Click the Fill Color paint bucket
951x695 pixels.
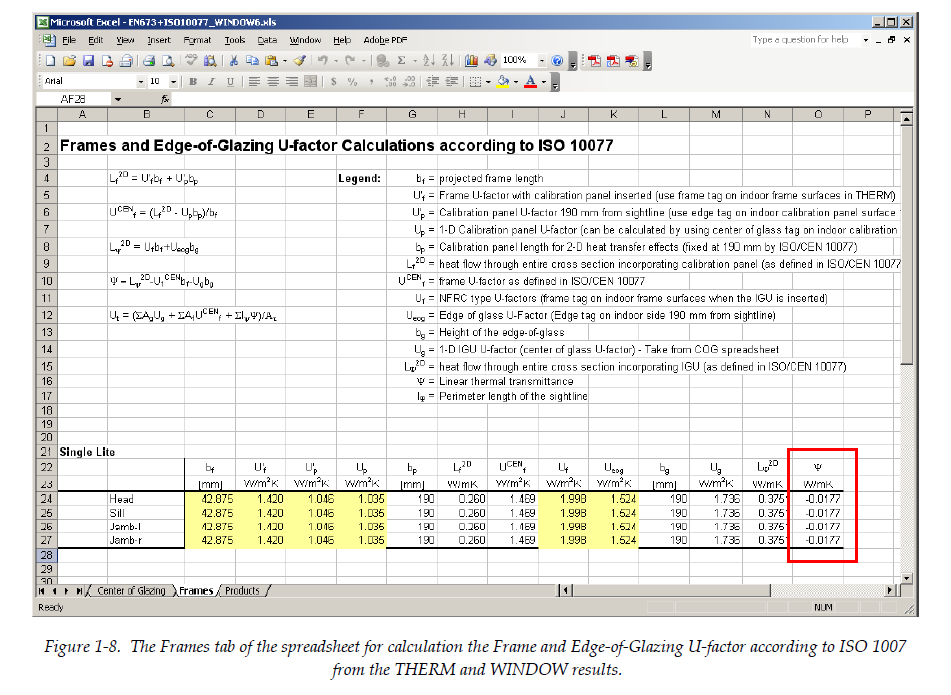click(504, 82)
